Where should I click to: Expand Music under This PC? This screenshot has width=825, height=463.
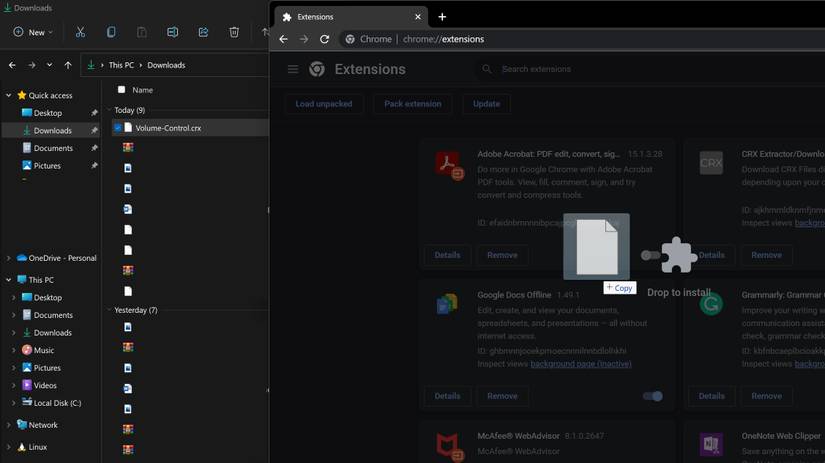(14, 350)
